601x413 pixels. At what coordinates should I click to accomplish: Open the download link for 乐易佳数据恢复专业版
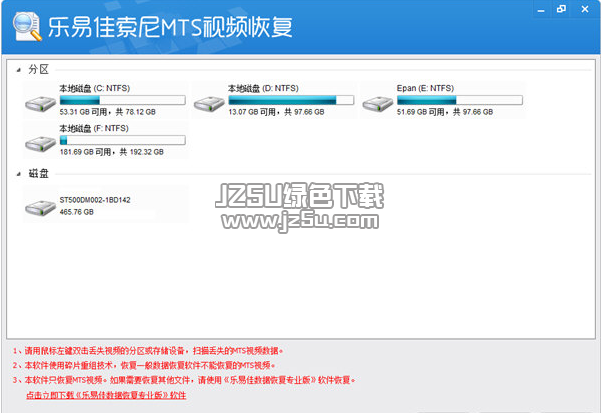106,395
